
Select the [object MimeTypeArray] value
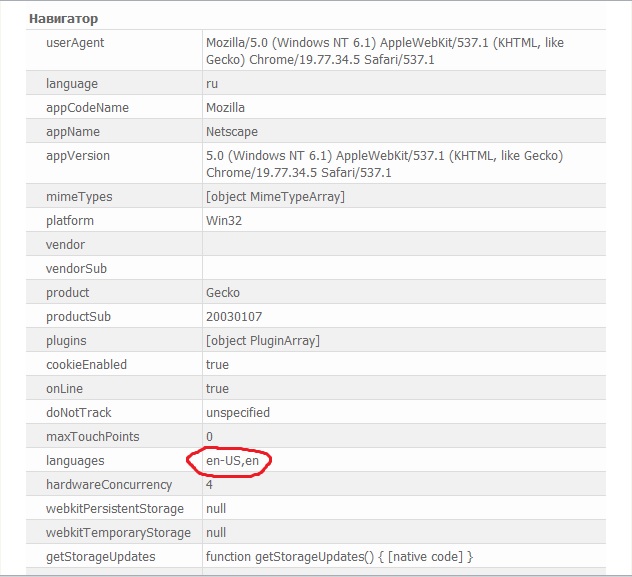point(275,197)
